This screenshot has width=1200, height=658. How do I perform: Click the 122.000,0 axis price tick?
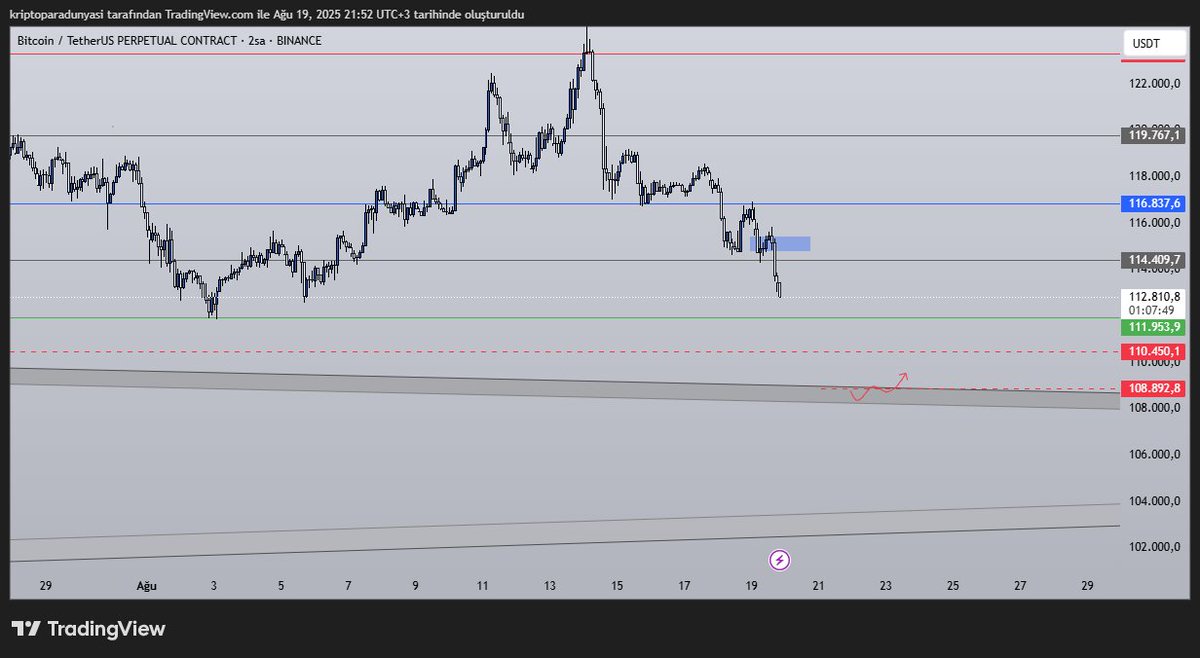click(1155, 83)
